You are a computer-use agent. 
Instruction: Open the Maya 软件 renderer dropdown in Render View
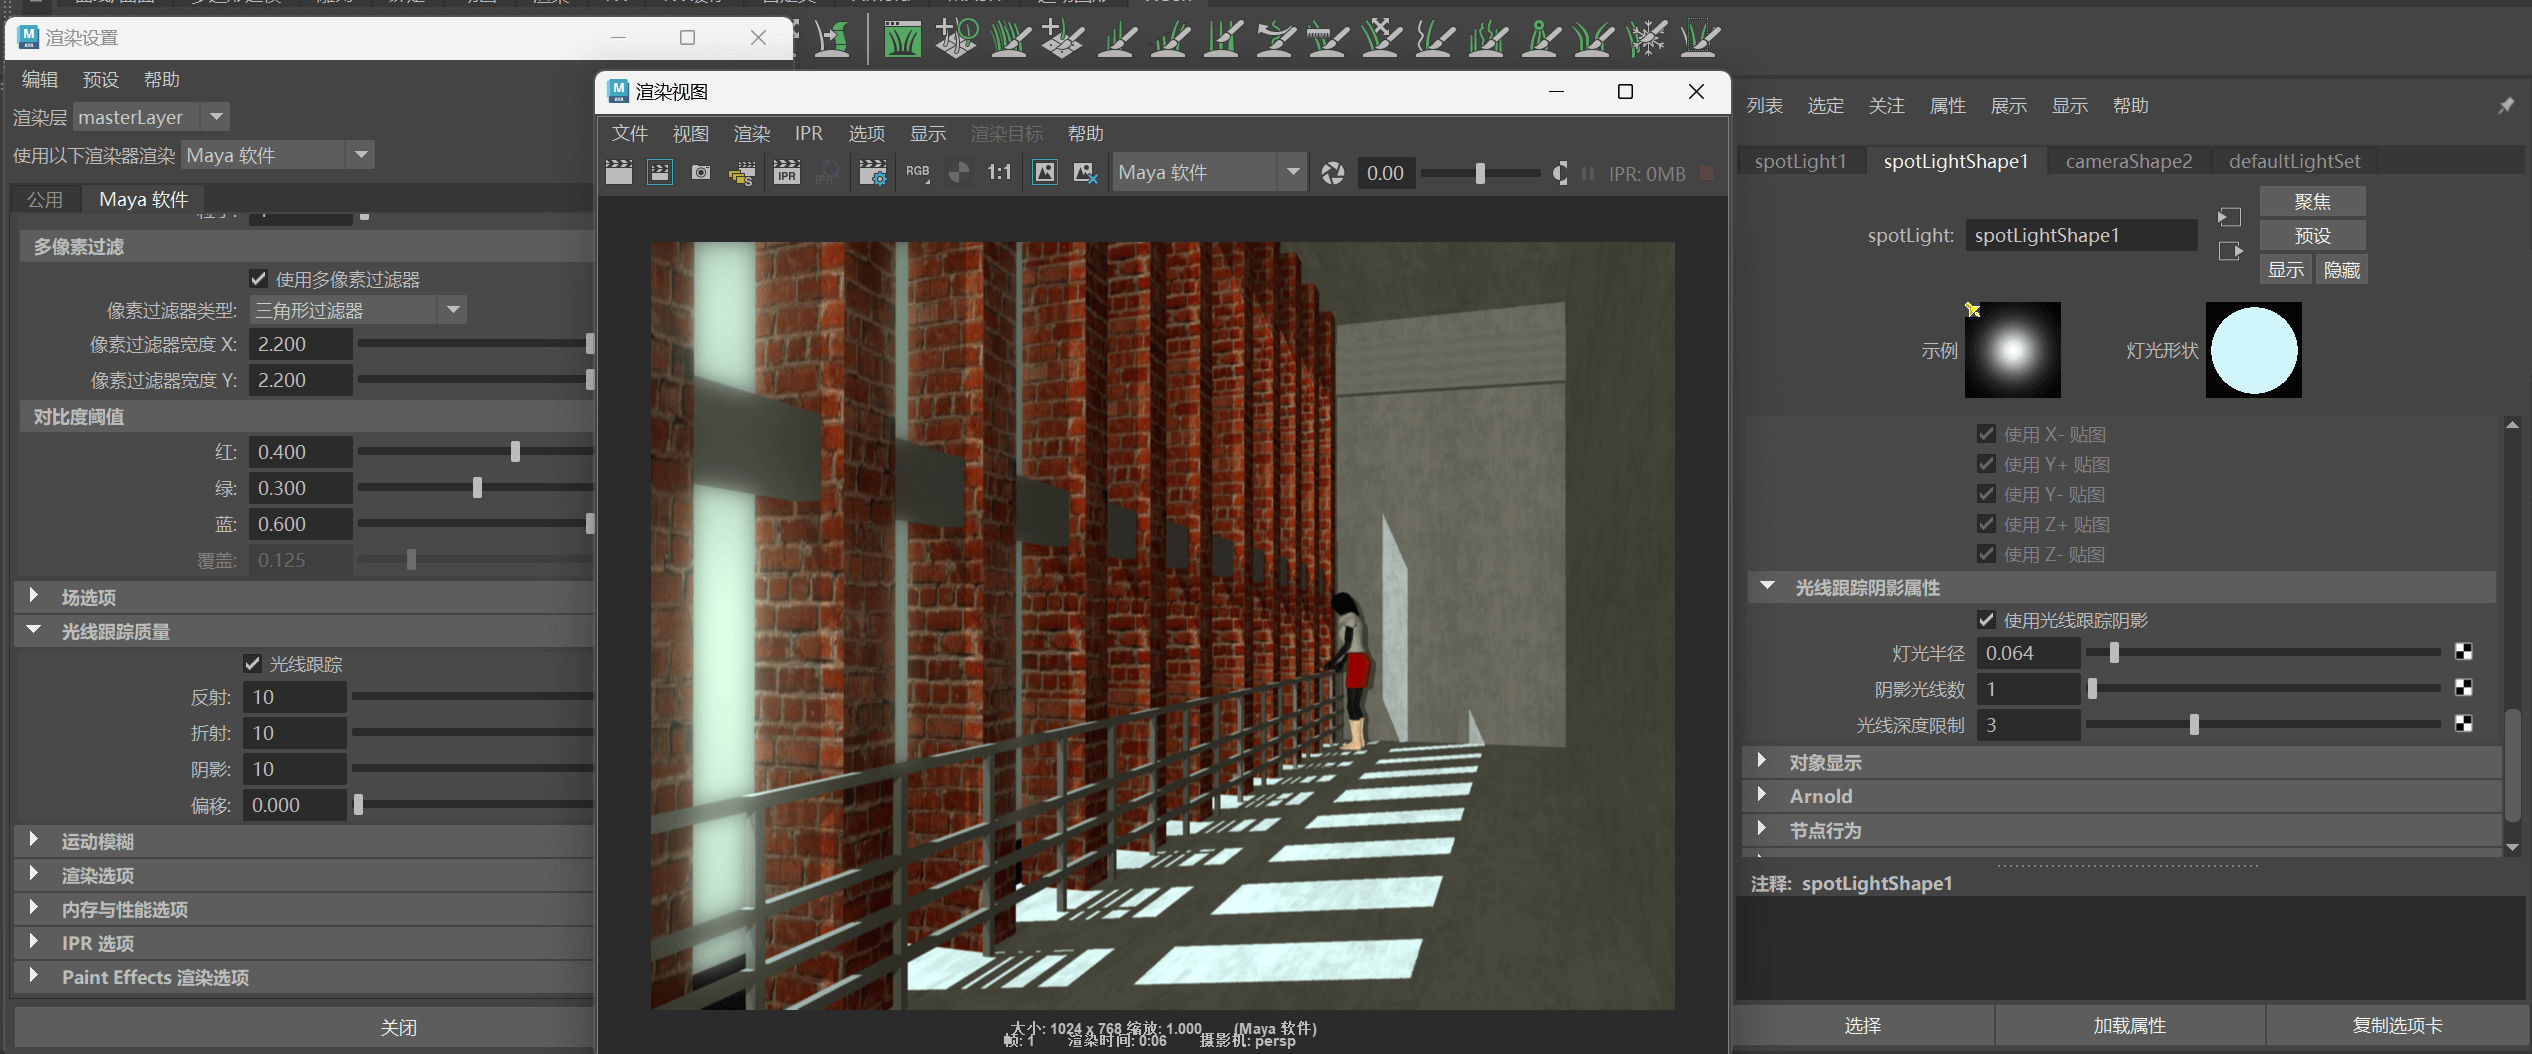coord(1210,173)
